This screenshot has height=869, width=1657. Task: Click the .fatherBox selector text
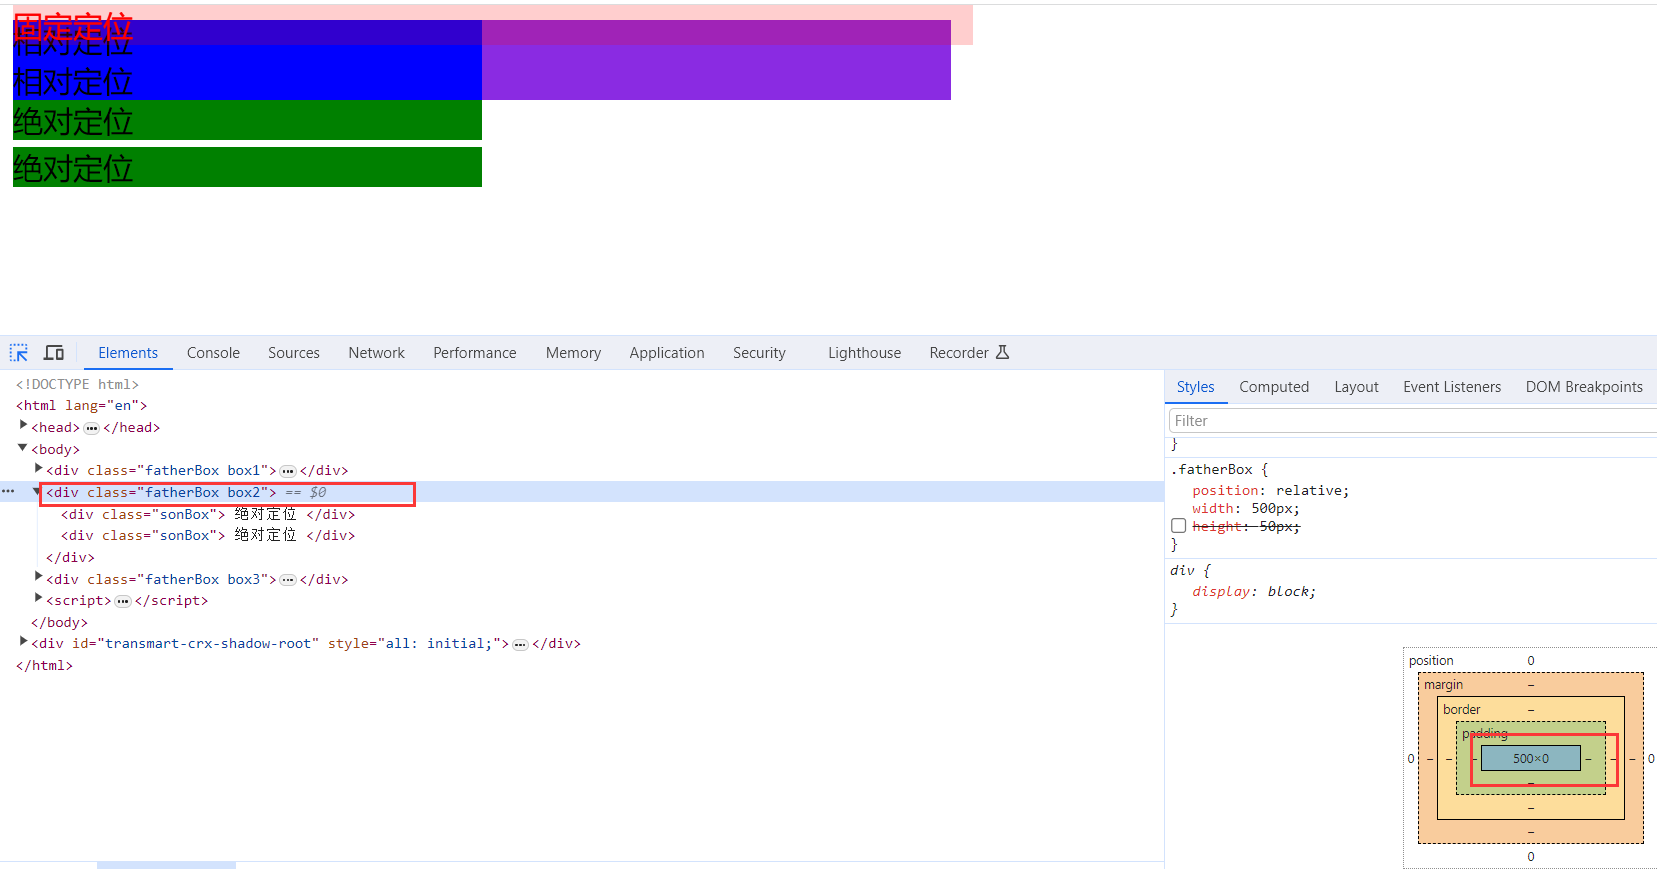[1214, 470]
